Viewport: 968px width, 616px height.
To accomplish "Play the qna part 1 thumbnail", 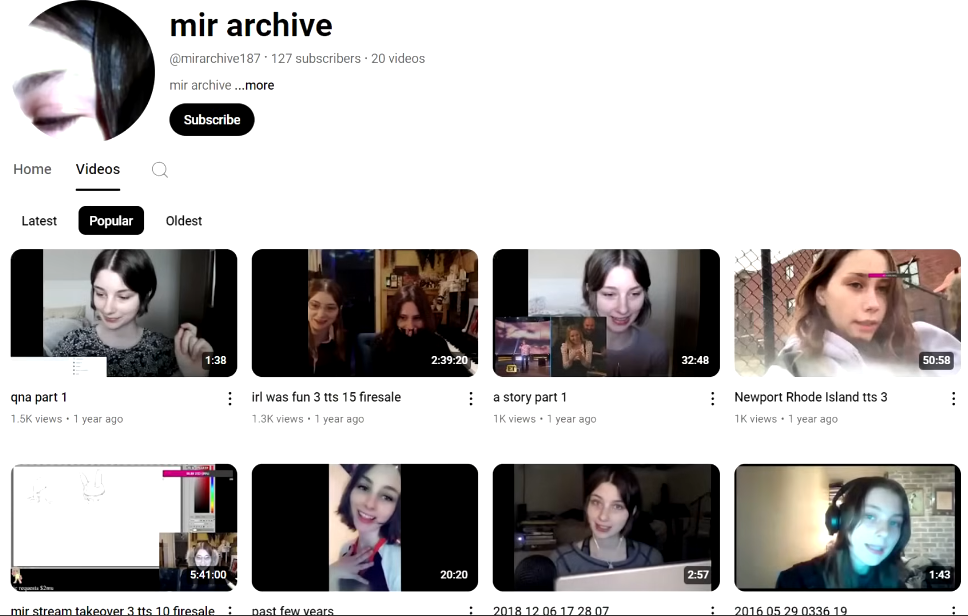I will 124,313.
